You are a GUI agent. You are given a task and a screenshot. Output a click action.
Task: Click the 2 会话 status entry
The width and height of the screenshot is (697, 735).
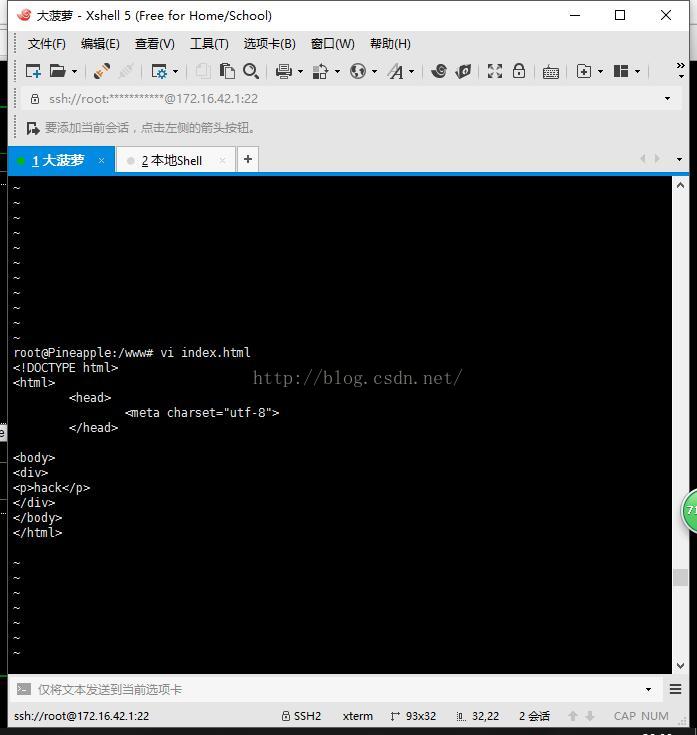(x=534, y=716)
